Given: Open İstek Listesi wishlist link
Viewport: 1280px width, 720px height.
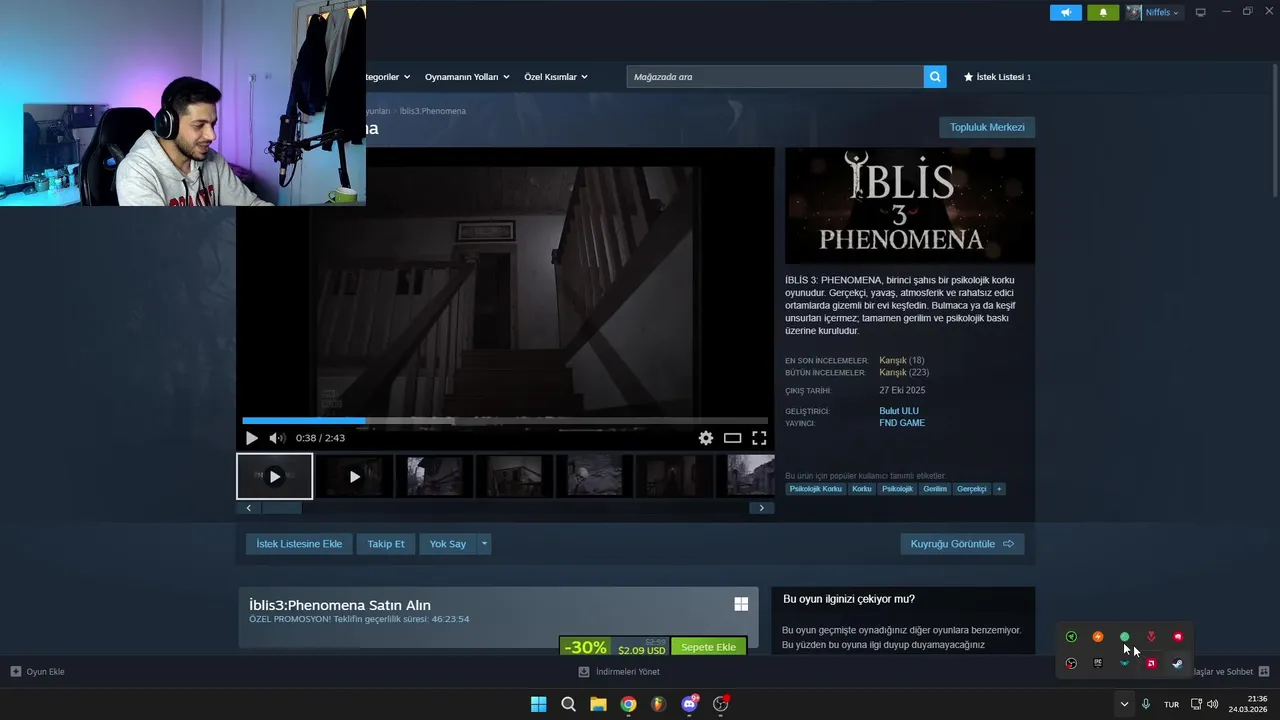Looking at the screenshot, I should 997,77.
